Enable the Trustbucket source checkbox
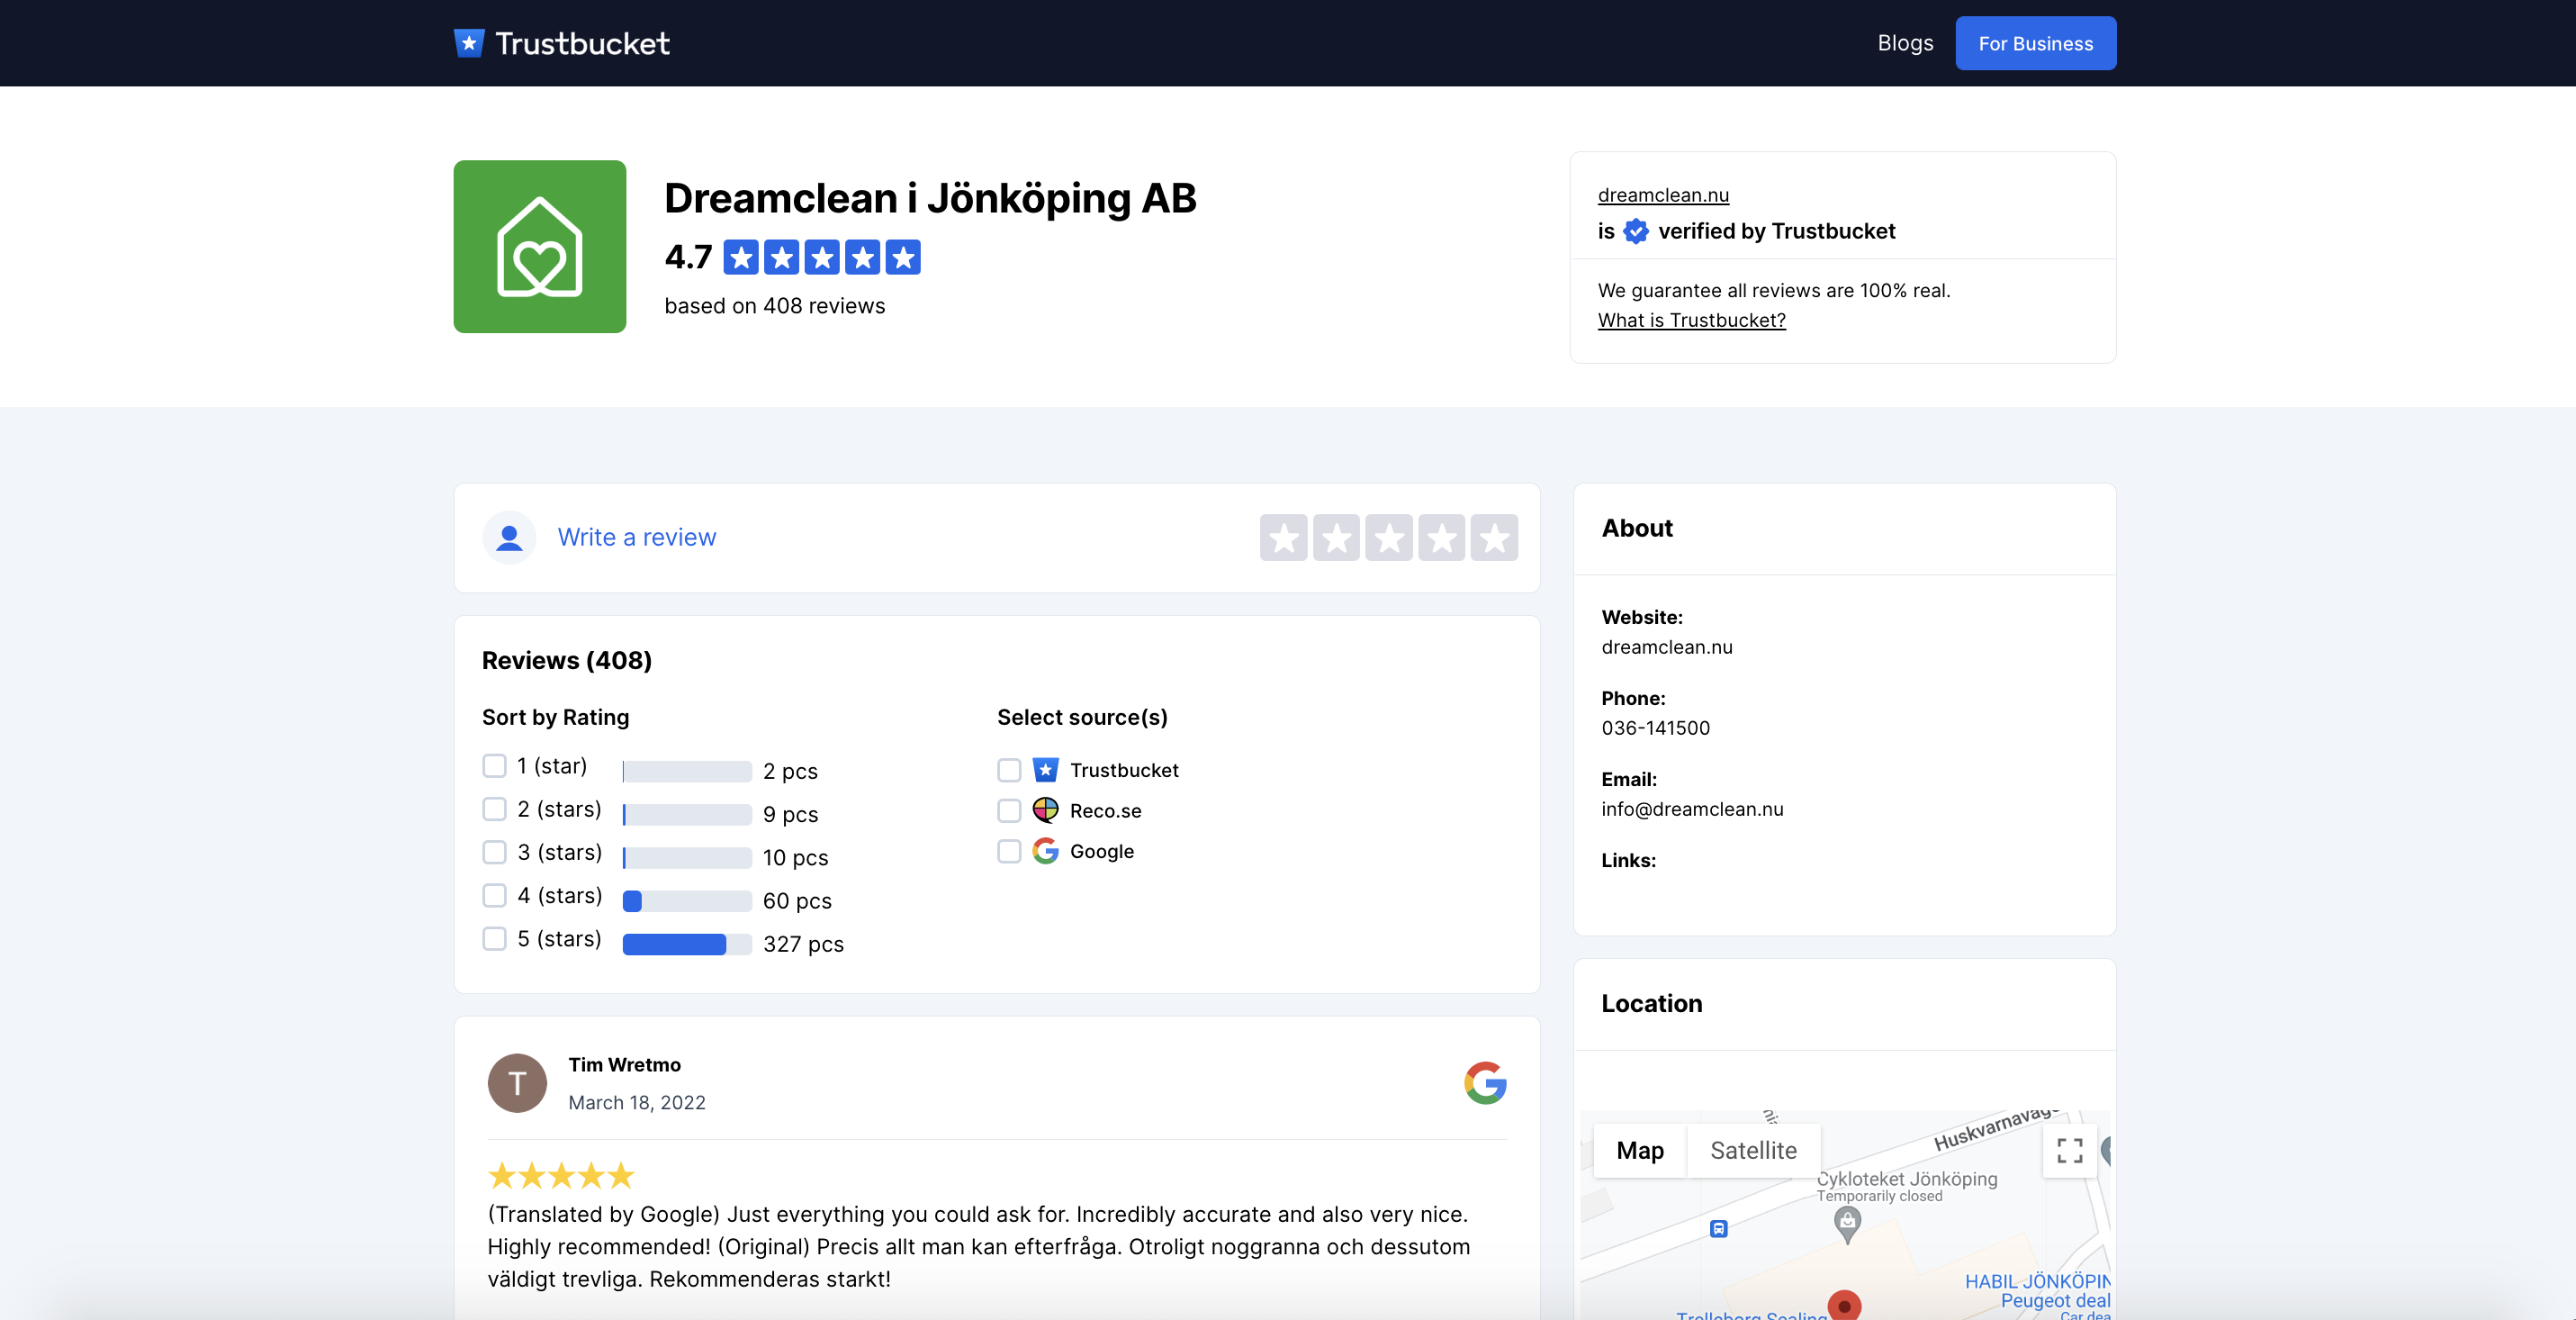This screenshot has width=2576, height=1320. 1010,770
